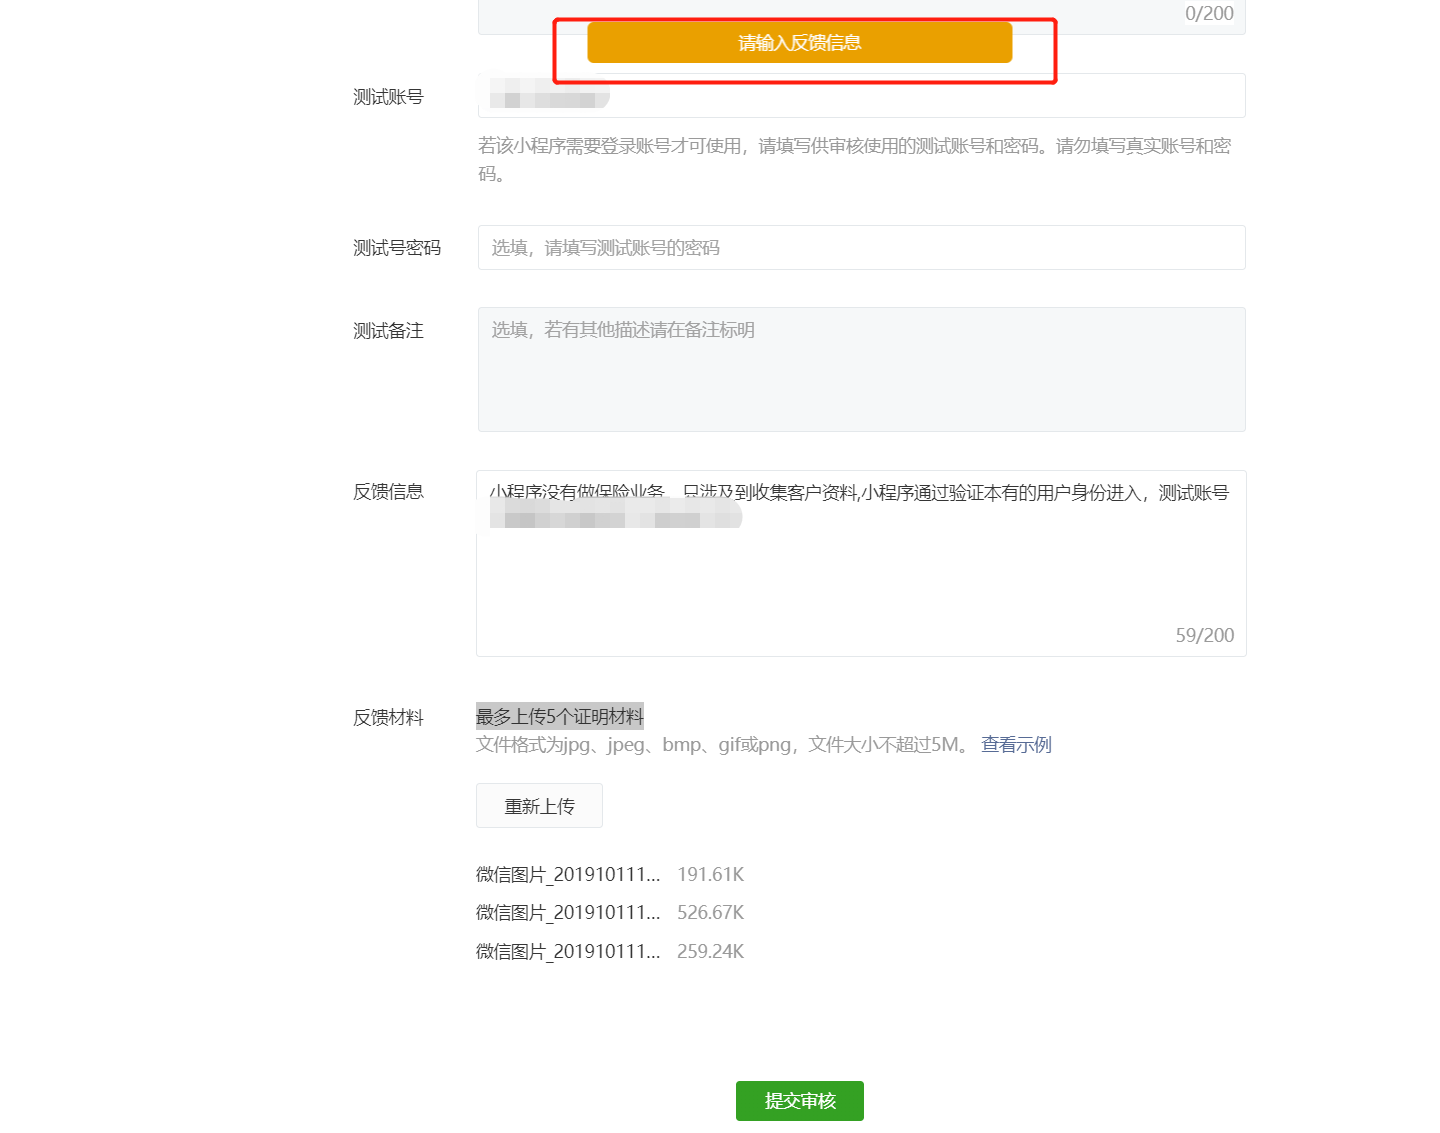Screen dimensions: 1440x1133
Task: Click the 59/200 character counter
Action: pyautogui.click(x=1204, y=635)
